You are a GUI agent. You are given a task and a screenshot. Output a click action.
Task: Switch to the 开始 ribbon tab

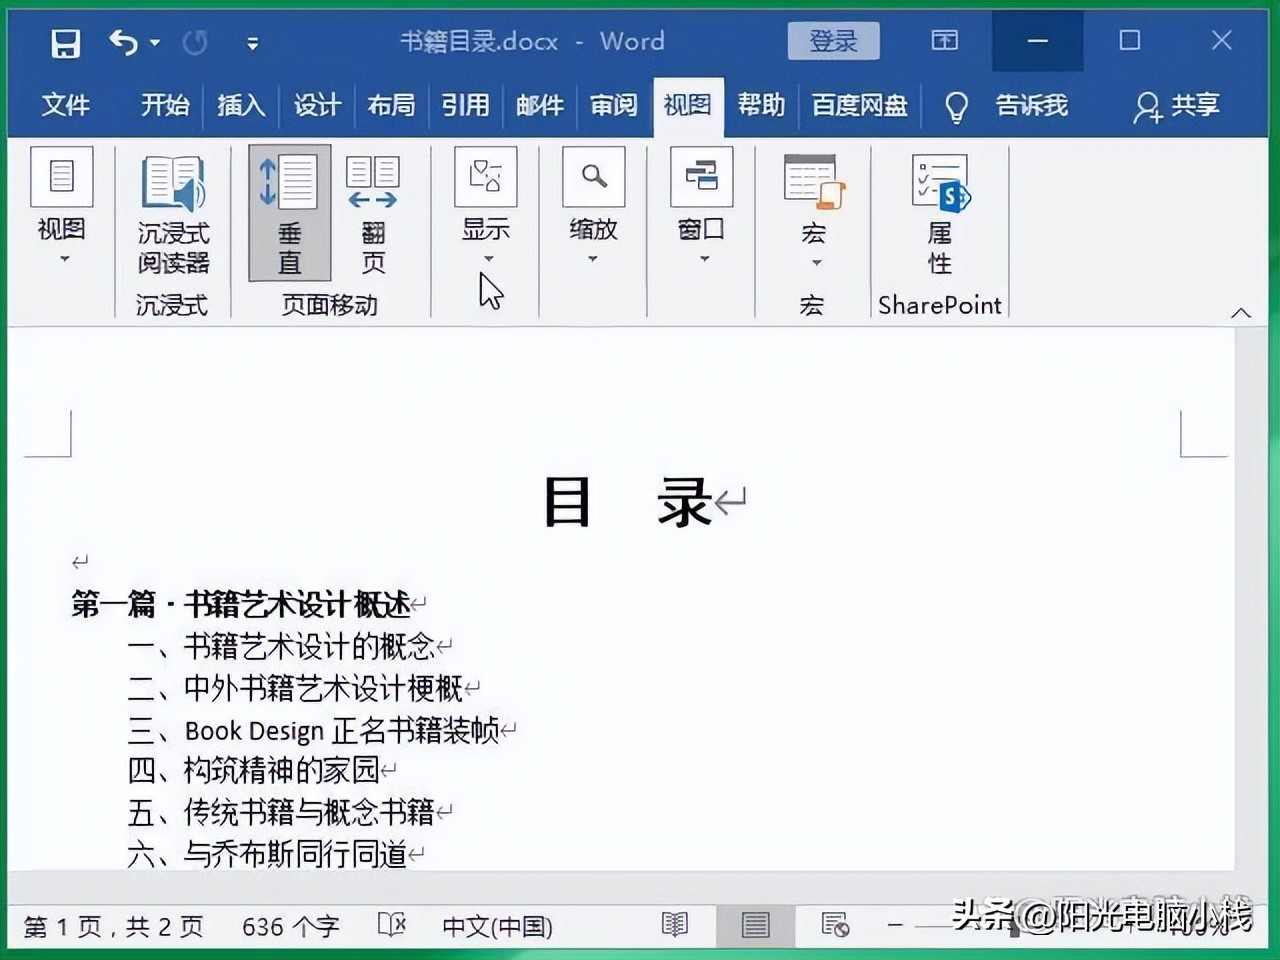pyautogui.click(x=164, y=105)
